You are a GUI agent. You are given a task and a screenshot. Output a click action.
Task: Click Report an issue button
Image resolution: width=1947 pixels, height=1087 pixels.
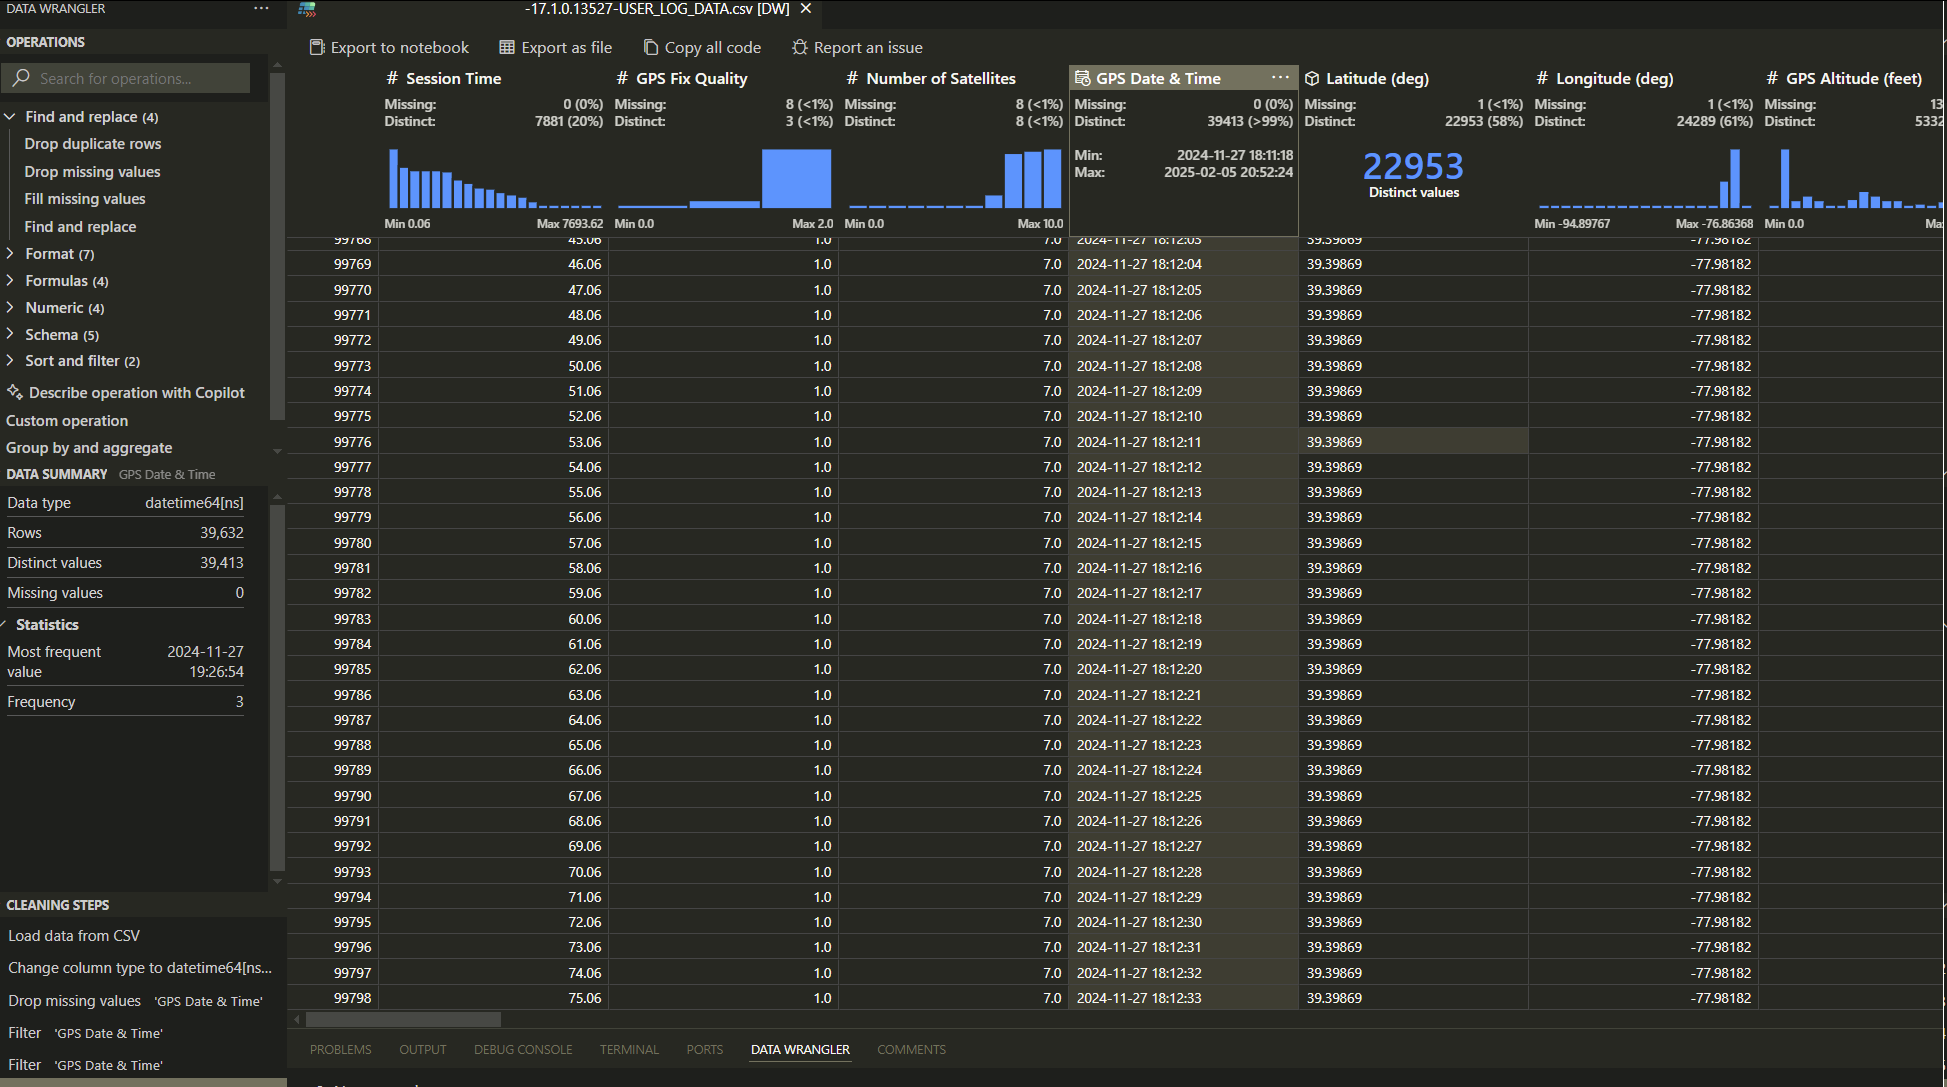click(x=857, y=47)
